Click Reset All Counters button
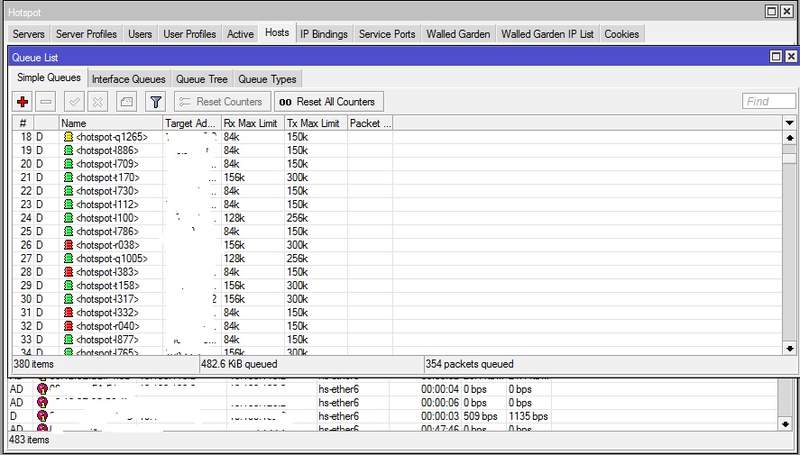Screen dimensions: 800x455 [x=329, y=102]
